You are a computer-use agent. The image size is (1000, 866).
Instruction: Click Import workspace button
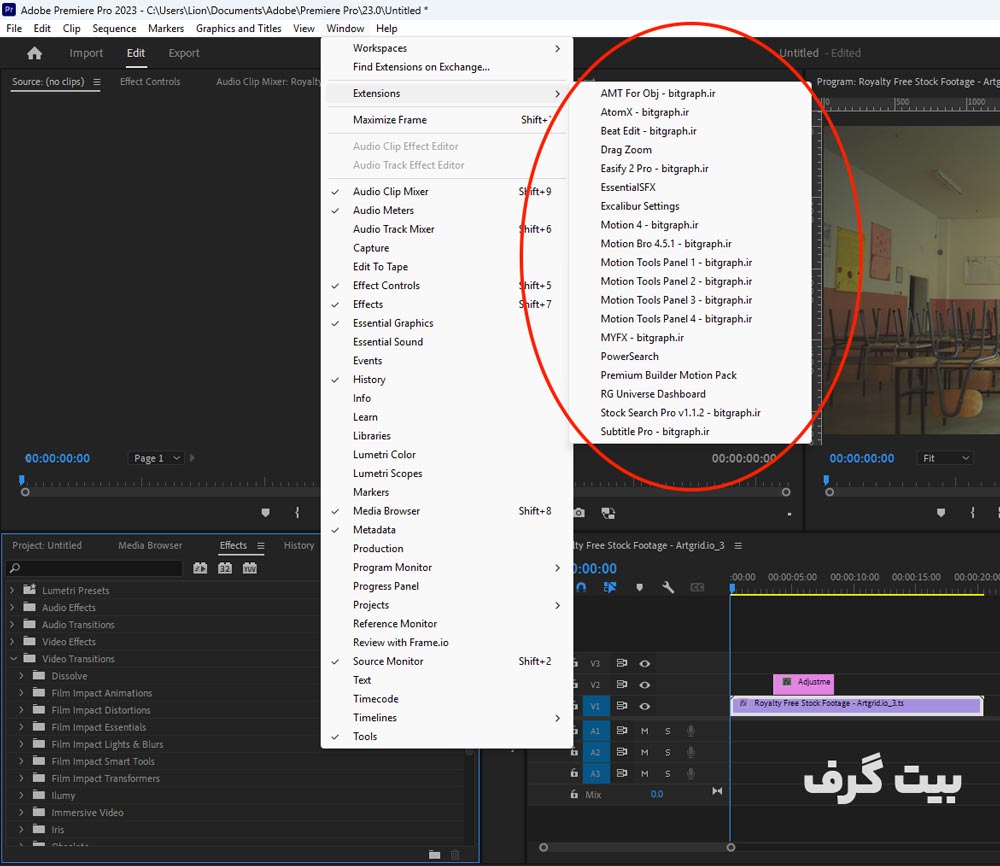point(86,53)
